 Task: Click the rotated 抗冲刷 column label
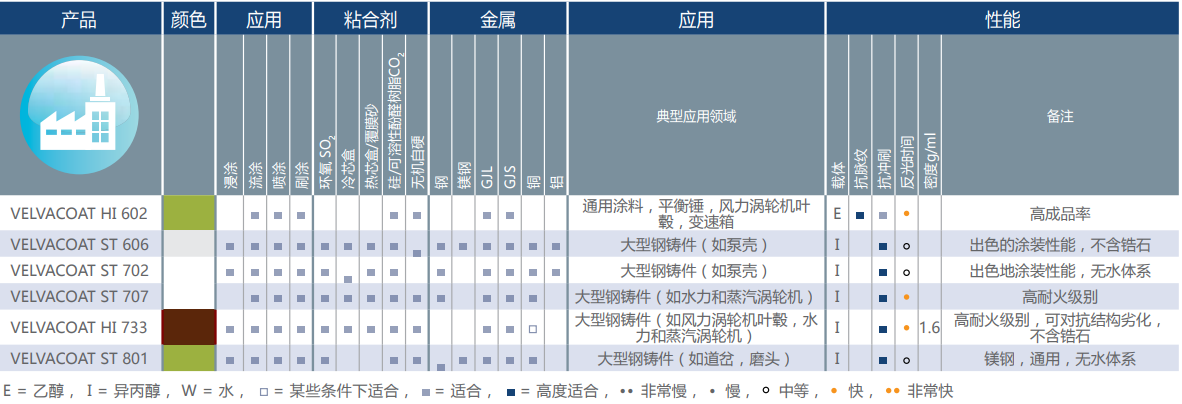pyautogui.click(x=883, y=168)
